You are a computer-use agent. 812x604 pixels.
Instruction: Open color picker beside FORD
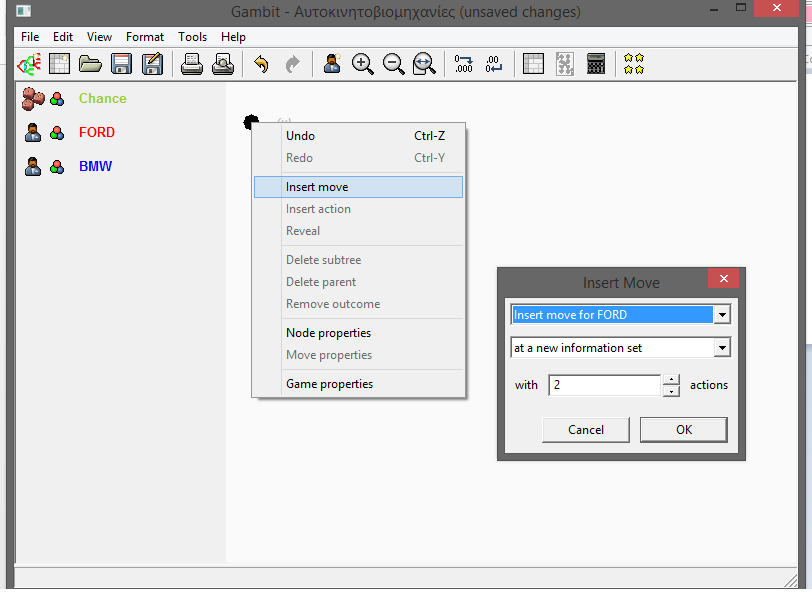coord(57,133)
